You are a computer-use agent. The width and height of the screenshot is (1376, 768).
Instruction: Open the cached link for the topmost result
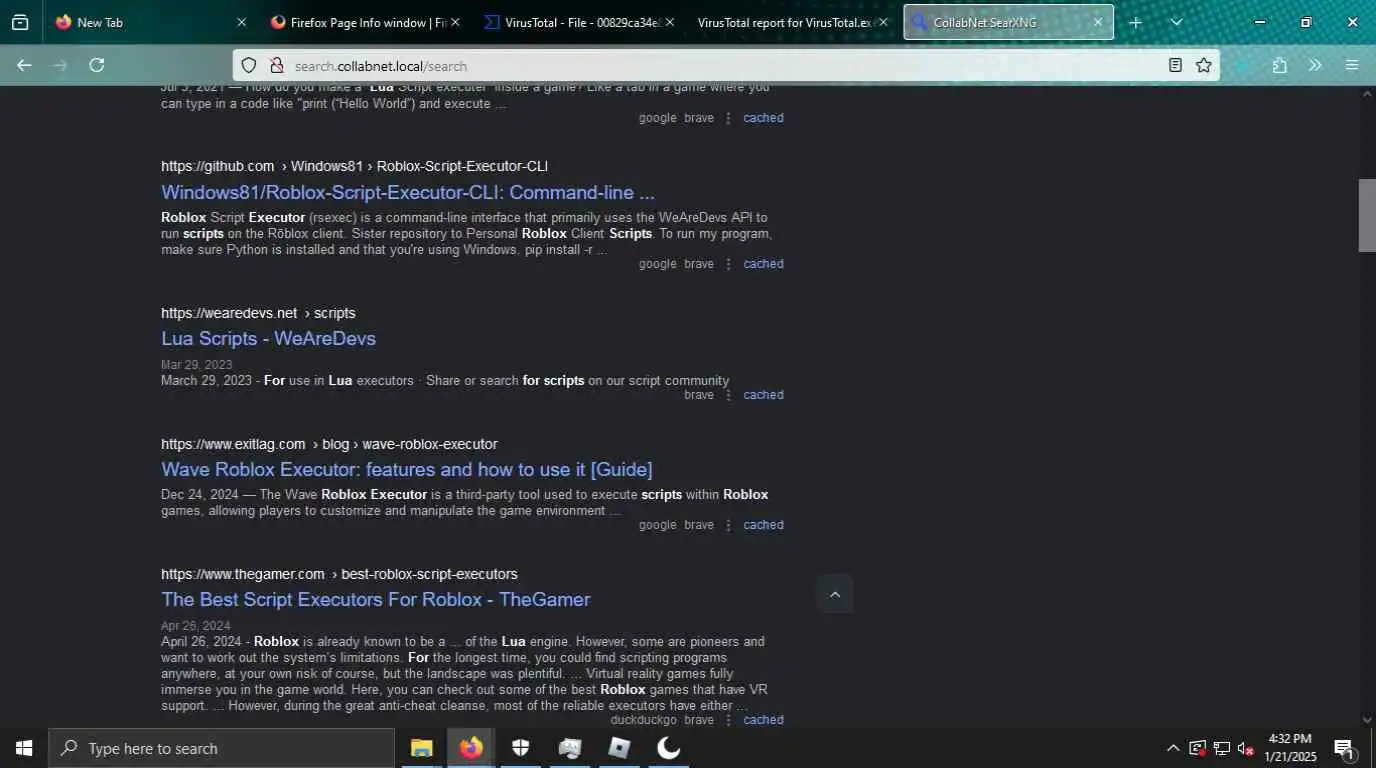click(763, 118)
